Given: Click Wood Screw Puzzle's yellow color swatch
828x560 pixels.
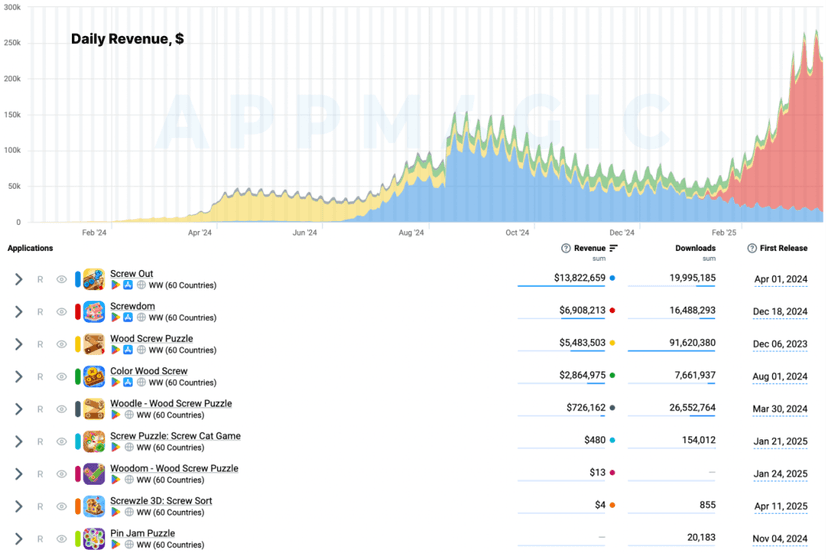Looking at the screenshot, I should [x=78, y=344].
